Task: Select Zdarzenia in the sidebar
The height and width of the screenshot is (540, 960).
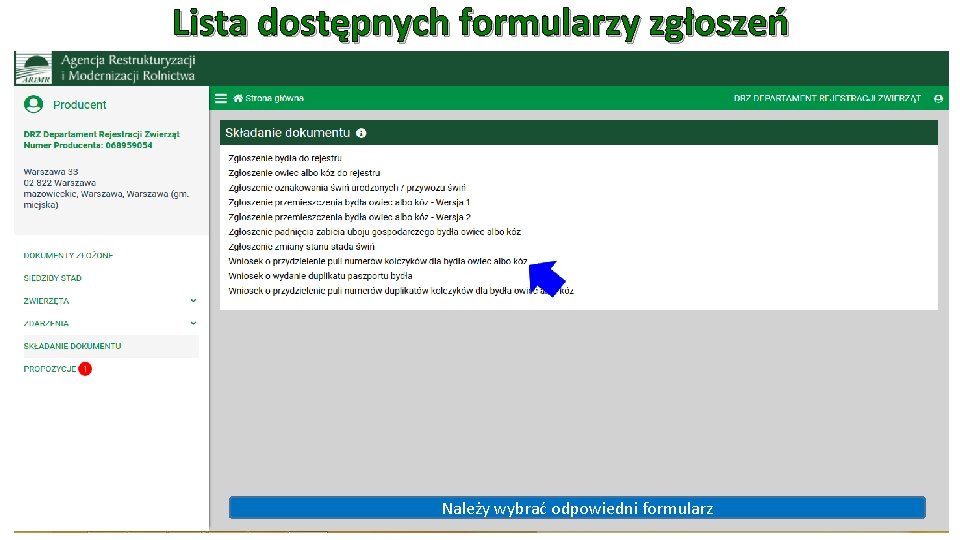Action: [46, 323]
